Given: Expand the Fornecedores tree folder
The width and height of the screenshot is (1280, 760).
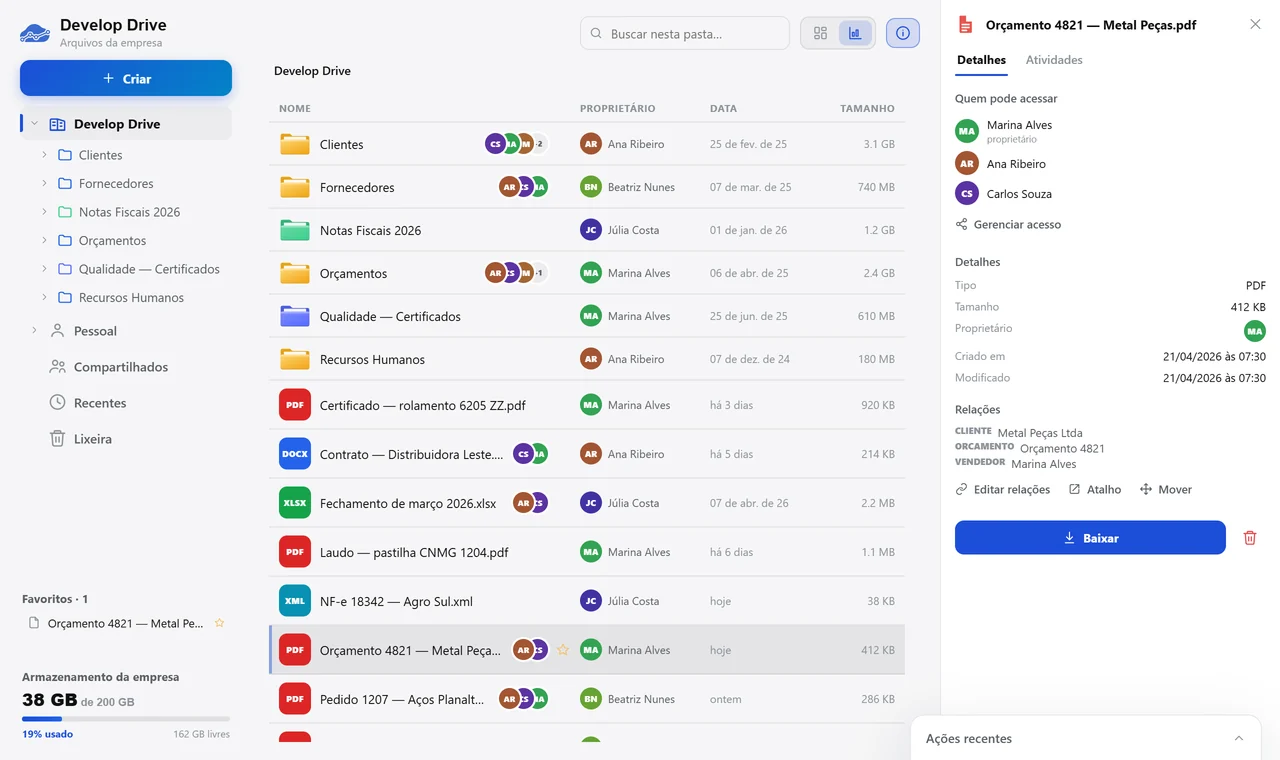Looking at the screenshot, I should point(44,183).
